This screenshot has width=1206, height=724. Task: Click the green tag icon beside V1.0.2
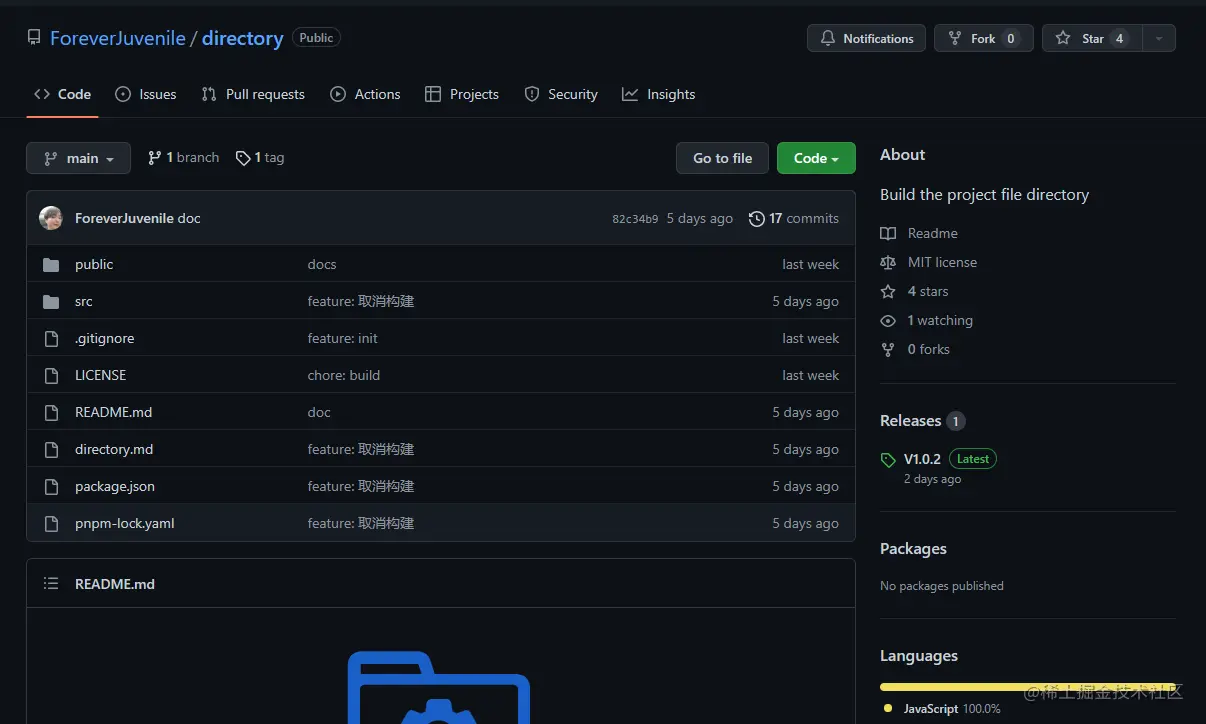(x=888, y=460)
